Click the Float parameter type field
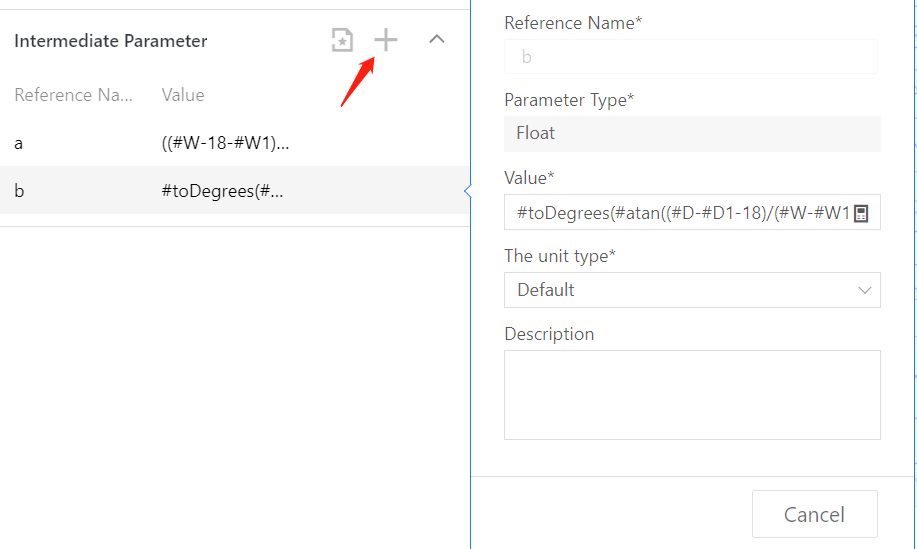 point(691,133)
